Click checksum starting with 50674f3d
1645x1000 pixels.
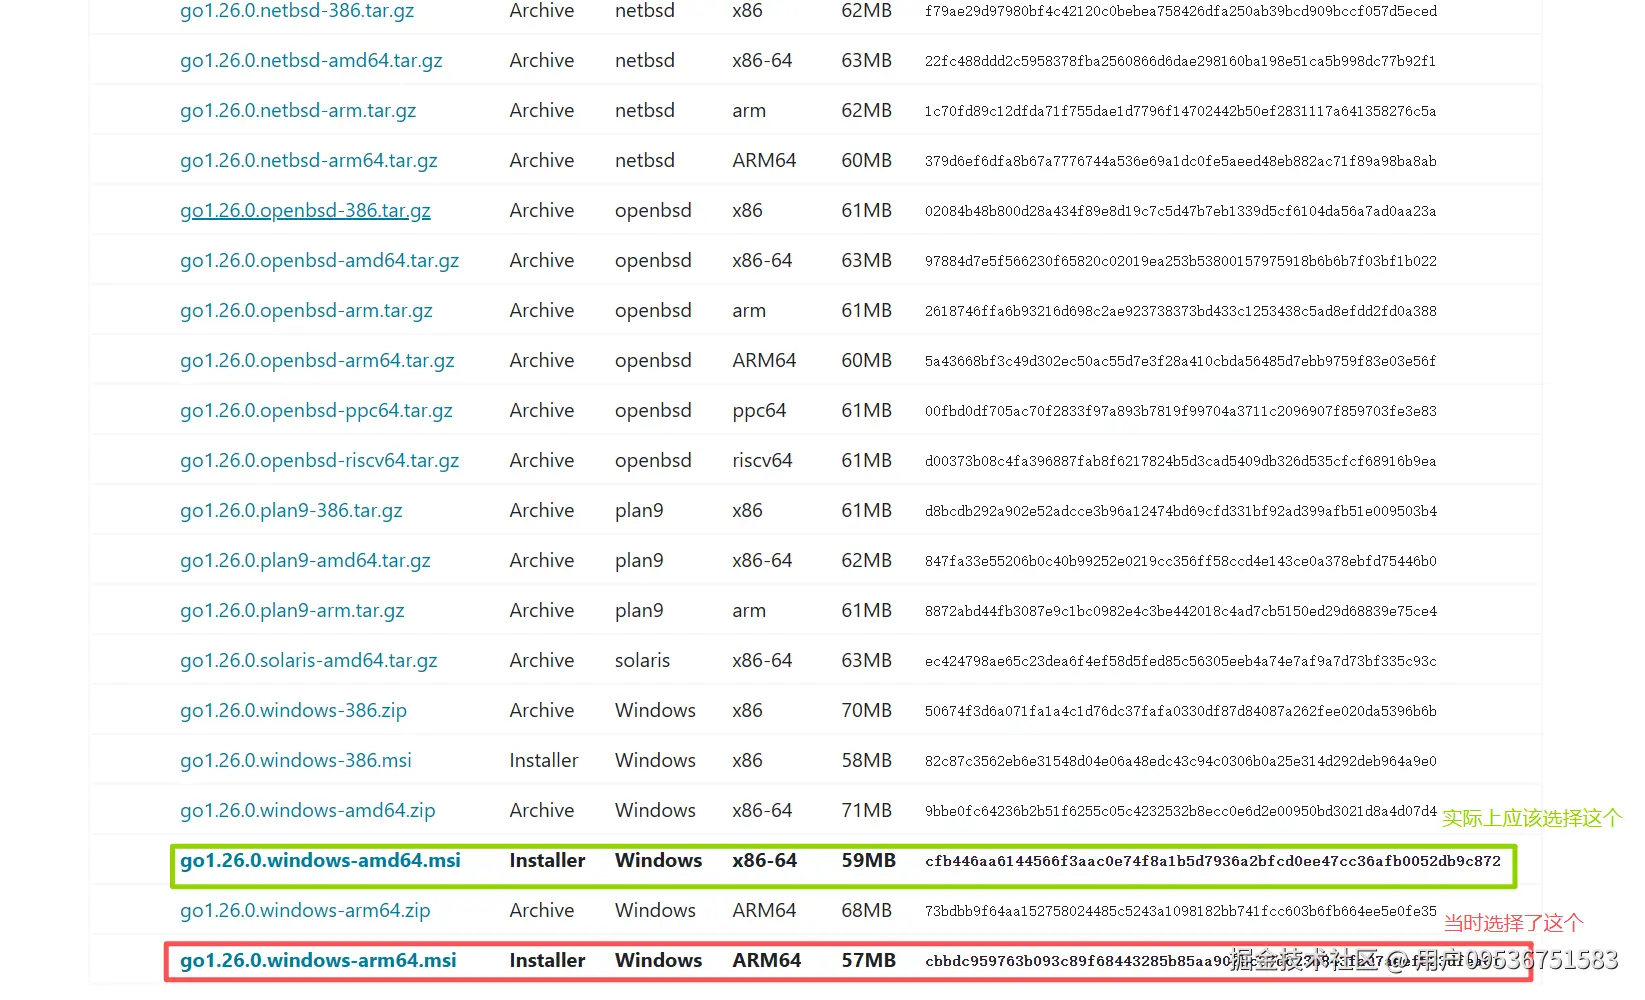pos(1181,711)
